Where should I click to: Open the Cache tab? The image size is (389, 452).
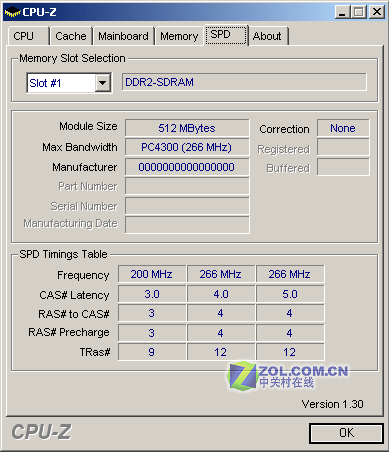coord(71,36)
